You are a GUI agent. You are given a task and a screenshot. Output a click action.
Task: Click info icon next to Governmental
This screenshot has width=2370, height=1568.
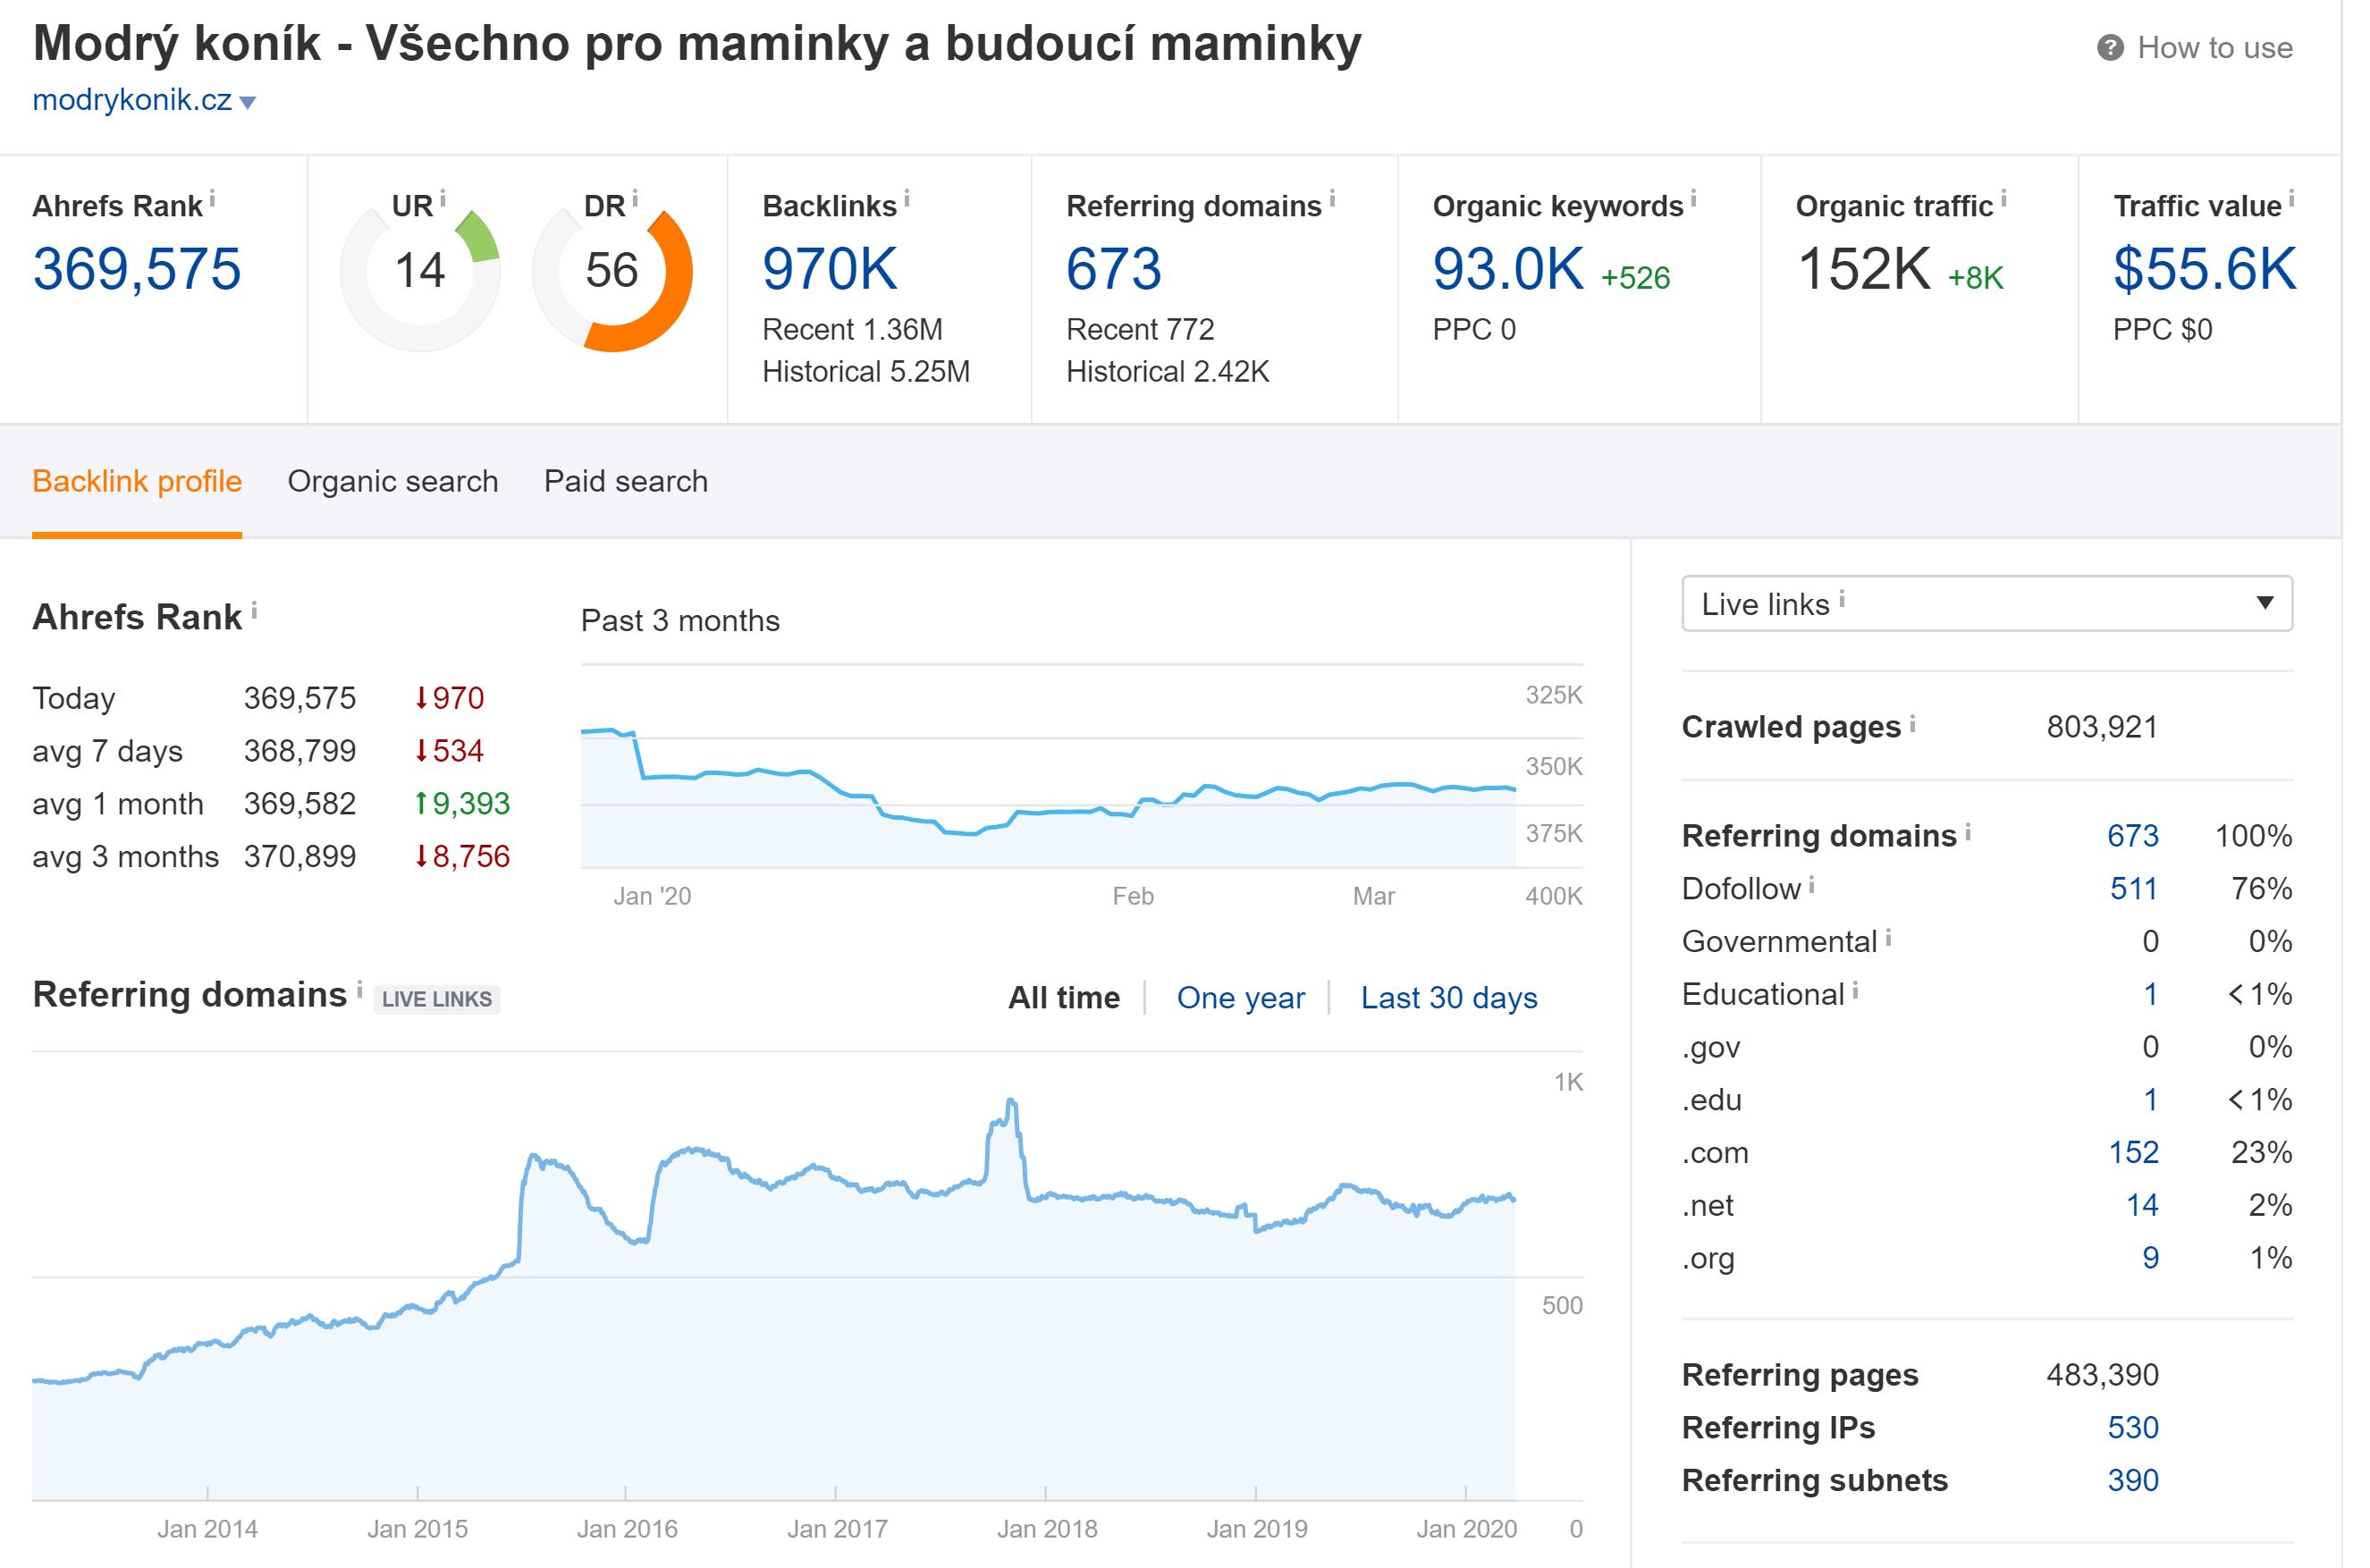point(1888,936)
